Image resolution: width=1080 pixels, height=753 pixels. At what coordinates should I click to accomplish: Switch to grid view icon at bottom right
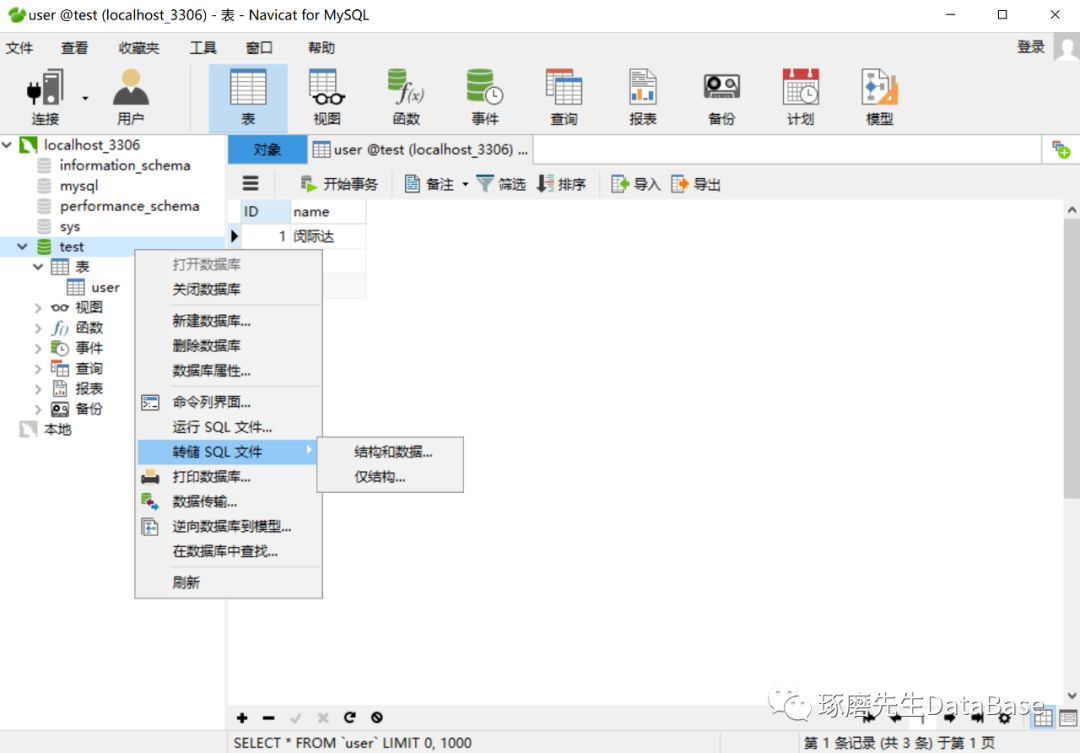1043,718
